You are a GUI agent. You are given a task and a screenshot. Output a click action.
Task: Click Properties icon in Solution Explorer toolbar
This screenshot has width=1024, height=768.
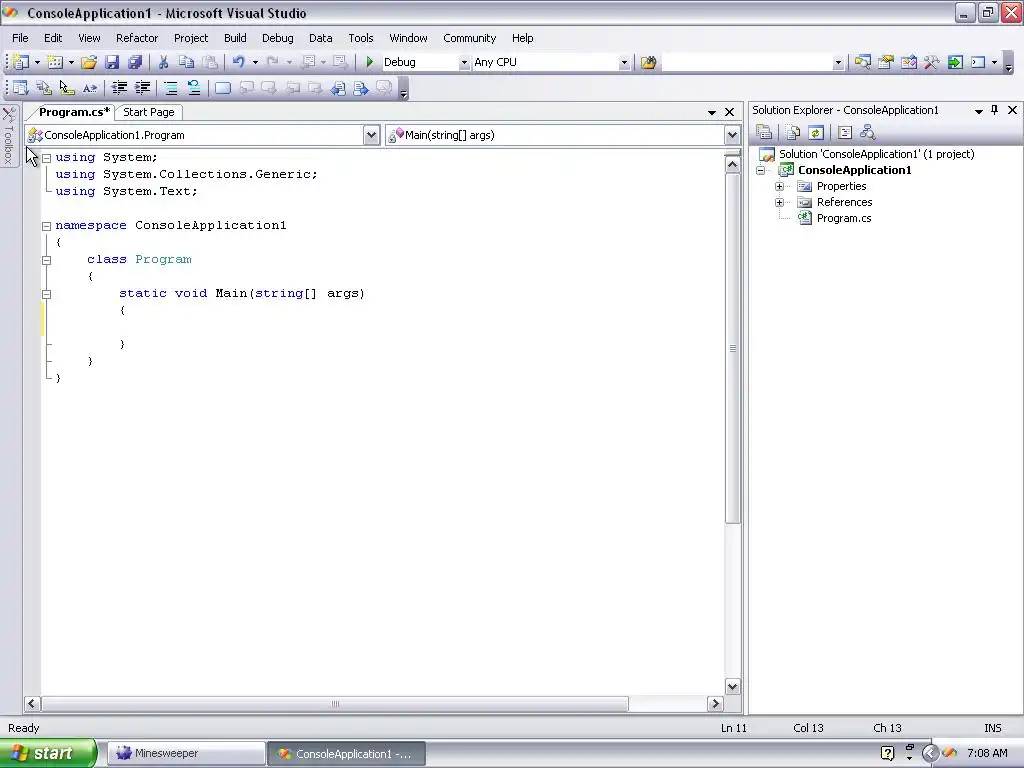coord(764,133)
